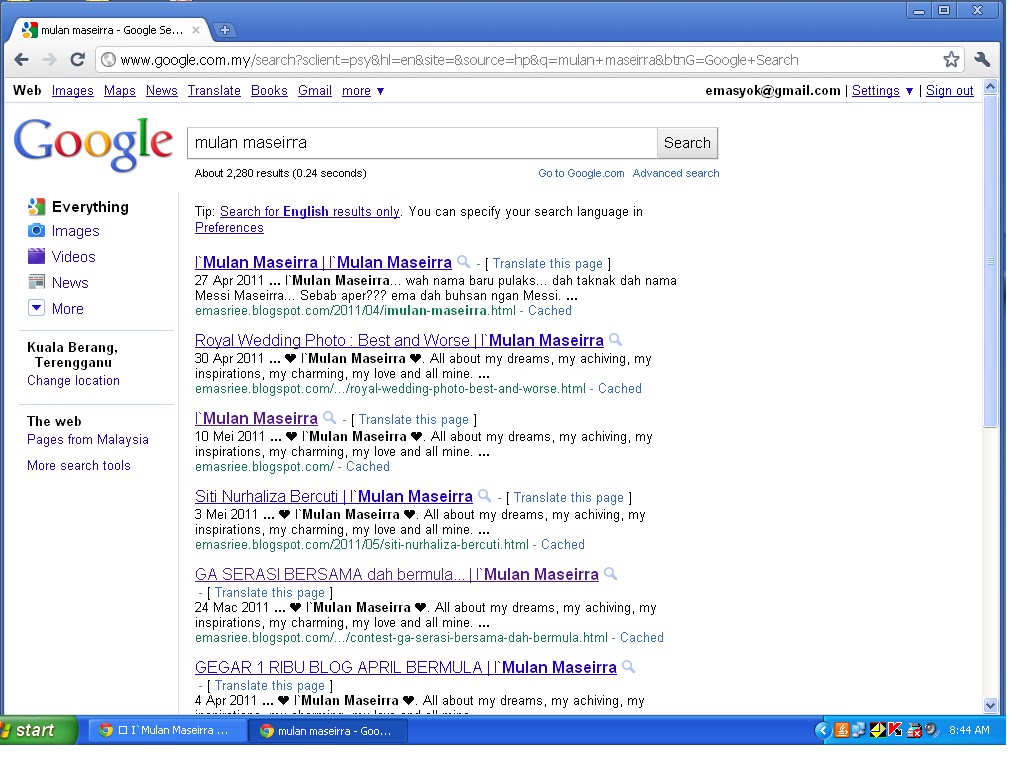1024x768 pixels.
Task: Click Kaspersky red K tray icon
Action: click(895, 729)
